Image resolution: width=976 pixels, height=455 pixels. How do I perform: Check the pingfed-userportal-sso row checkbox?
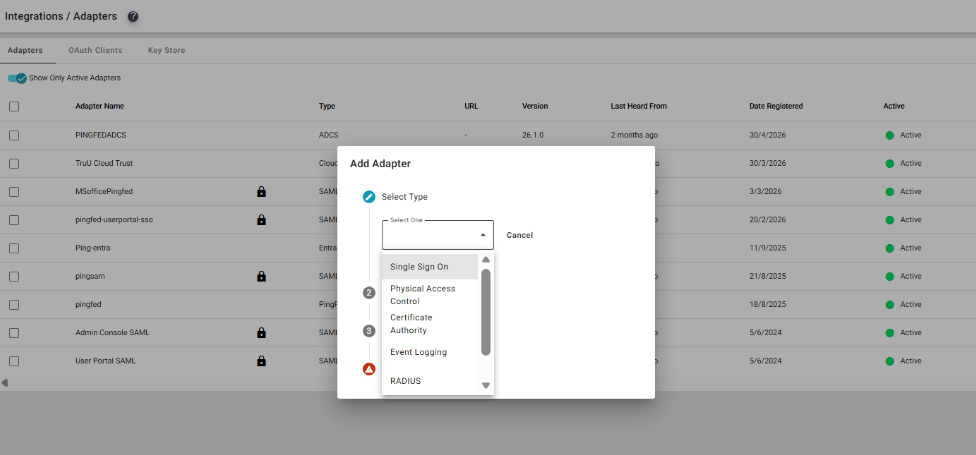[x=14, y=220]
